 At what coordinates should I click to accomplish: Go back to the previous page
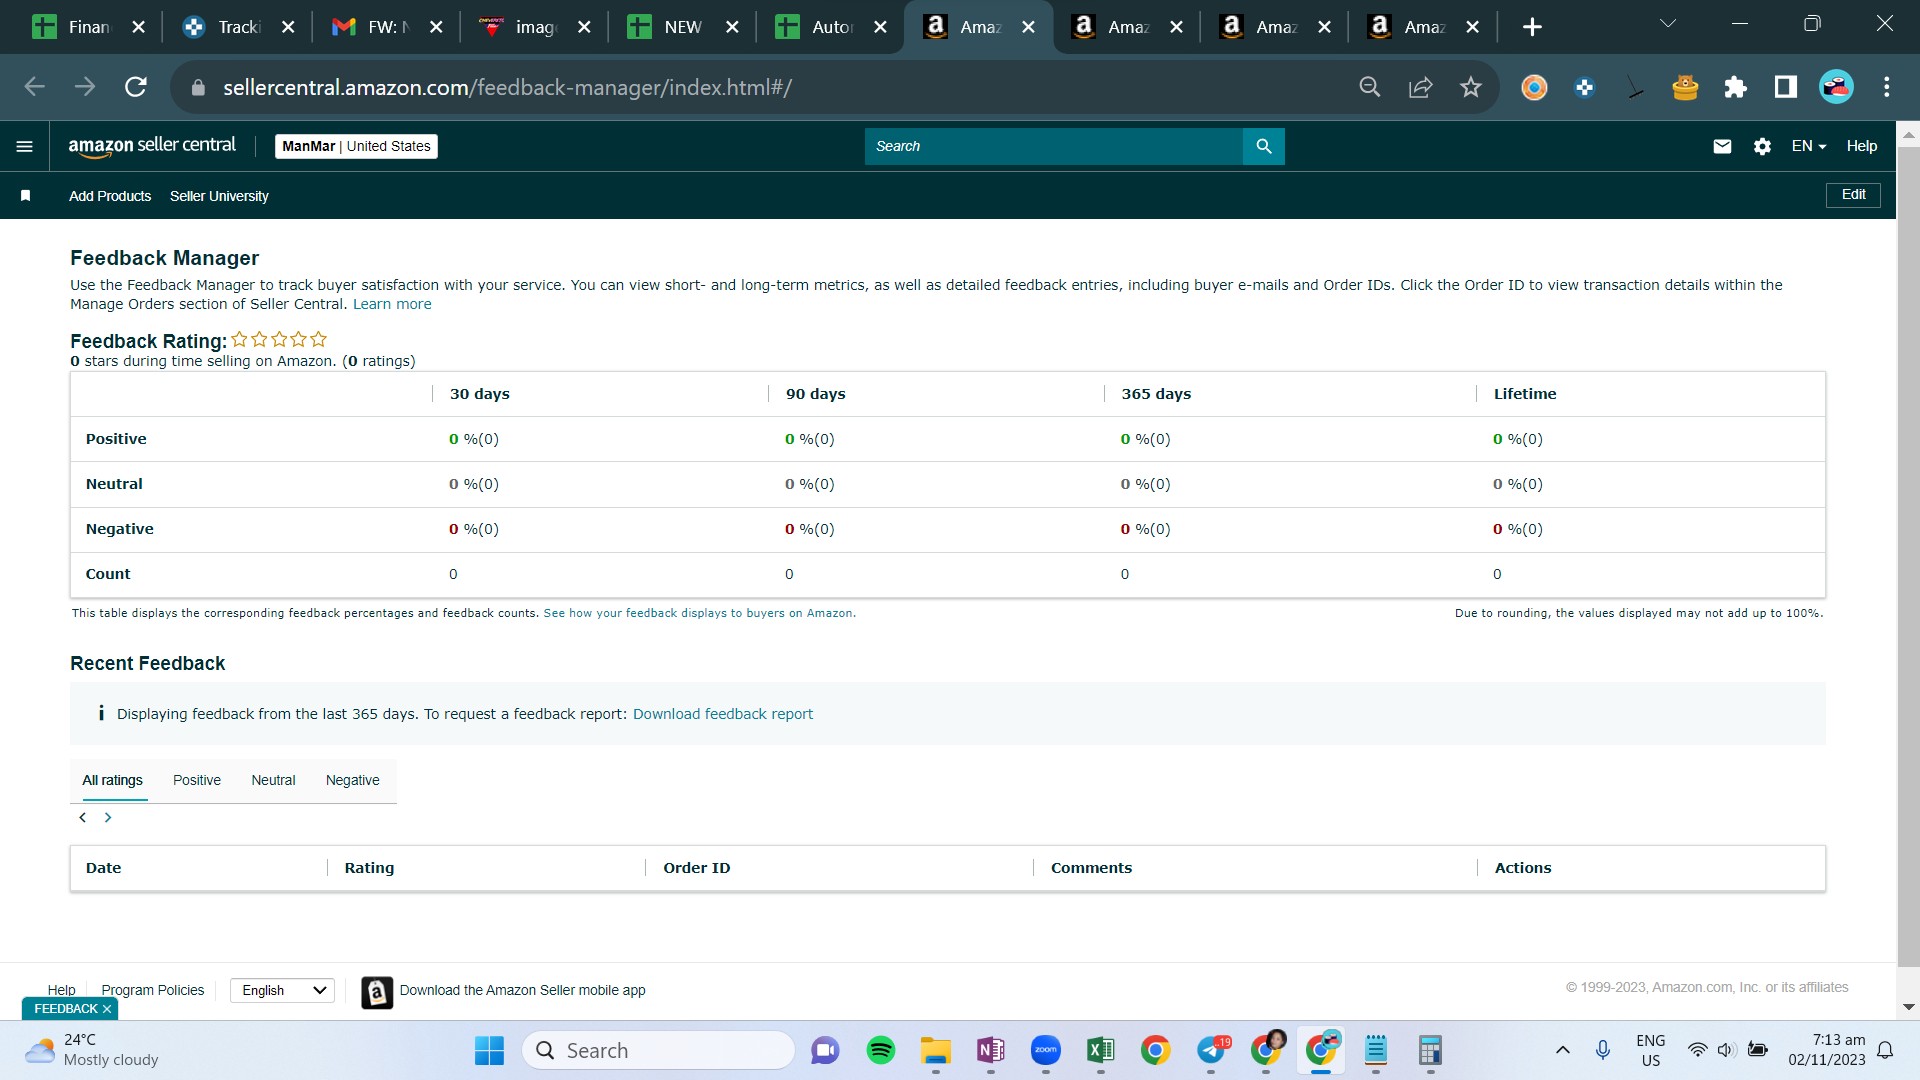tap(35, 87)
